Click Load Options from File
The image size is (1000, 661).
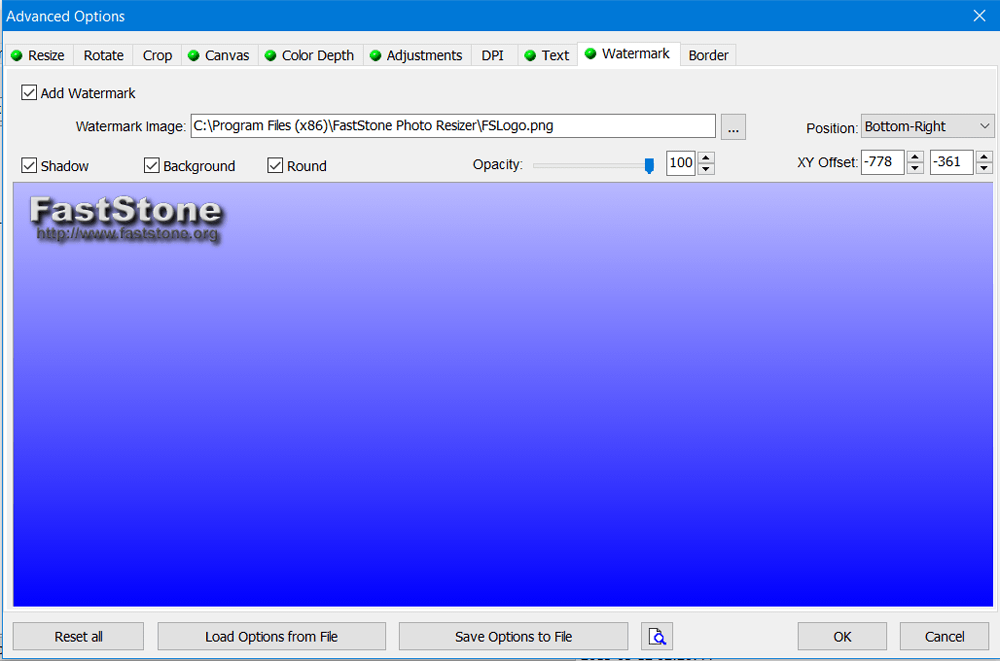click(271, 636)
